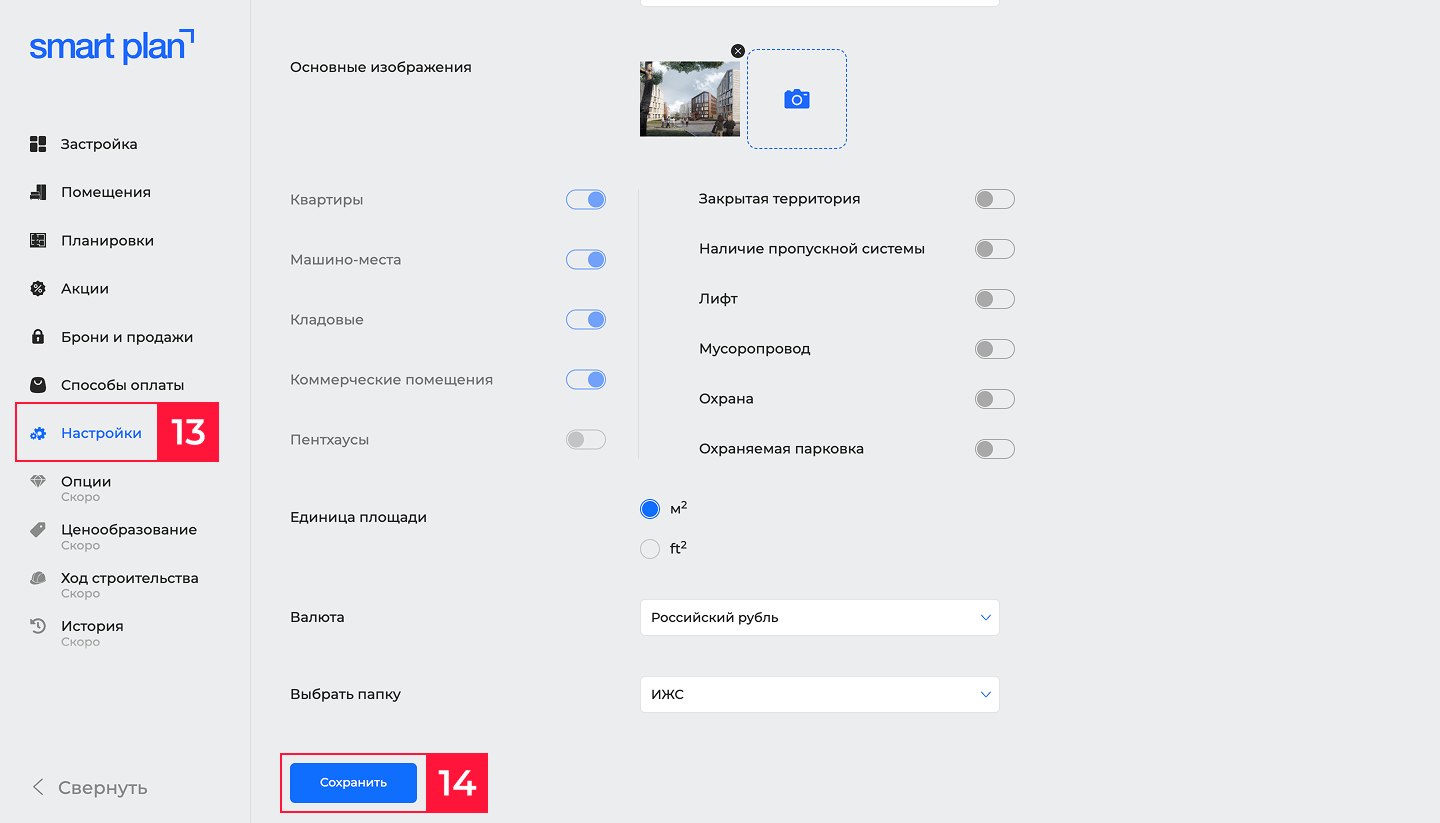Select the Настройки menu item
Screen dimensions: 1440x823
click(101, 433)
